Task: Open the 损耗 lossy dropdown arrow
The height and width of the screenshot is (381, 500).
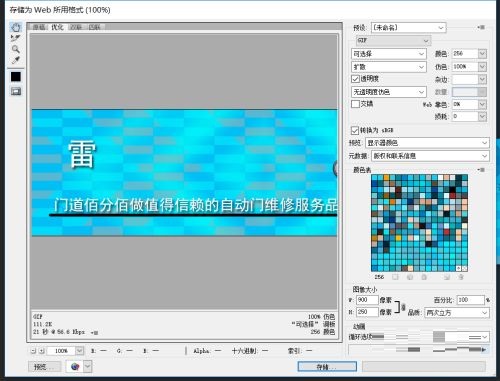Action: pyautogui.click(x=482, y=116)
